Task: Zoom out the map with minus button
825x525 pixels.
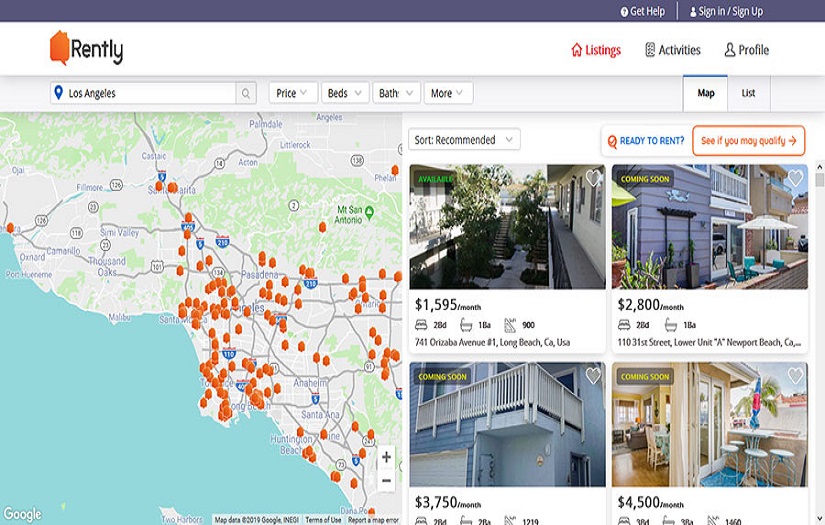Action: [x=386, y=481]
